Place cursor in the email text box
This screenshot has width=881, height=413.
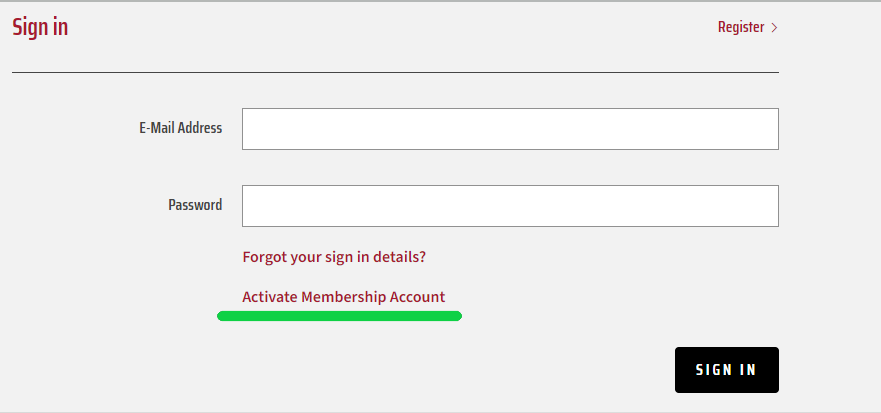point(510,129)
